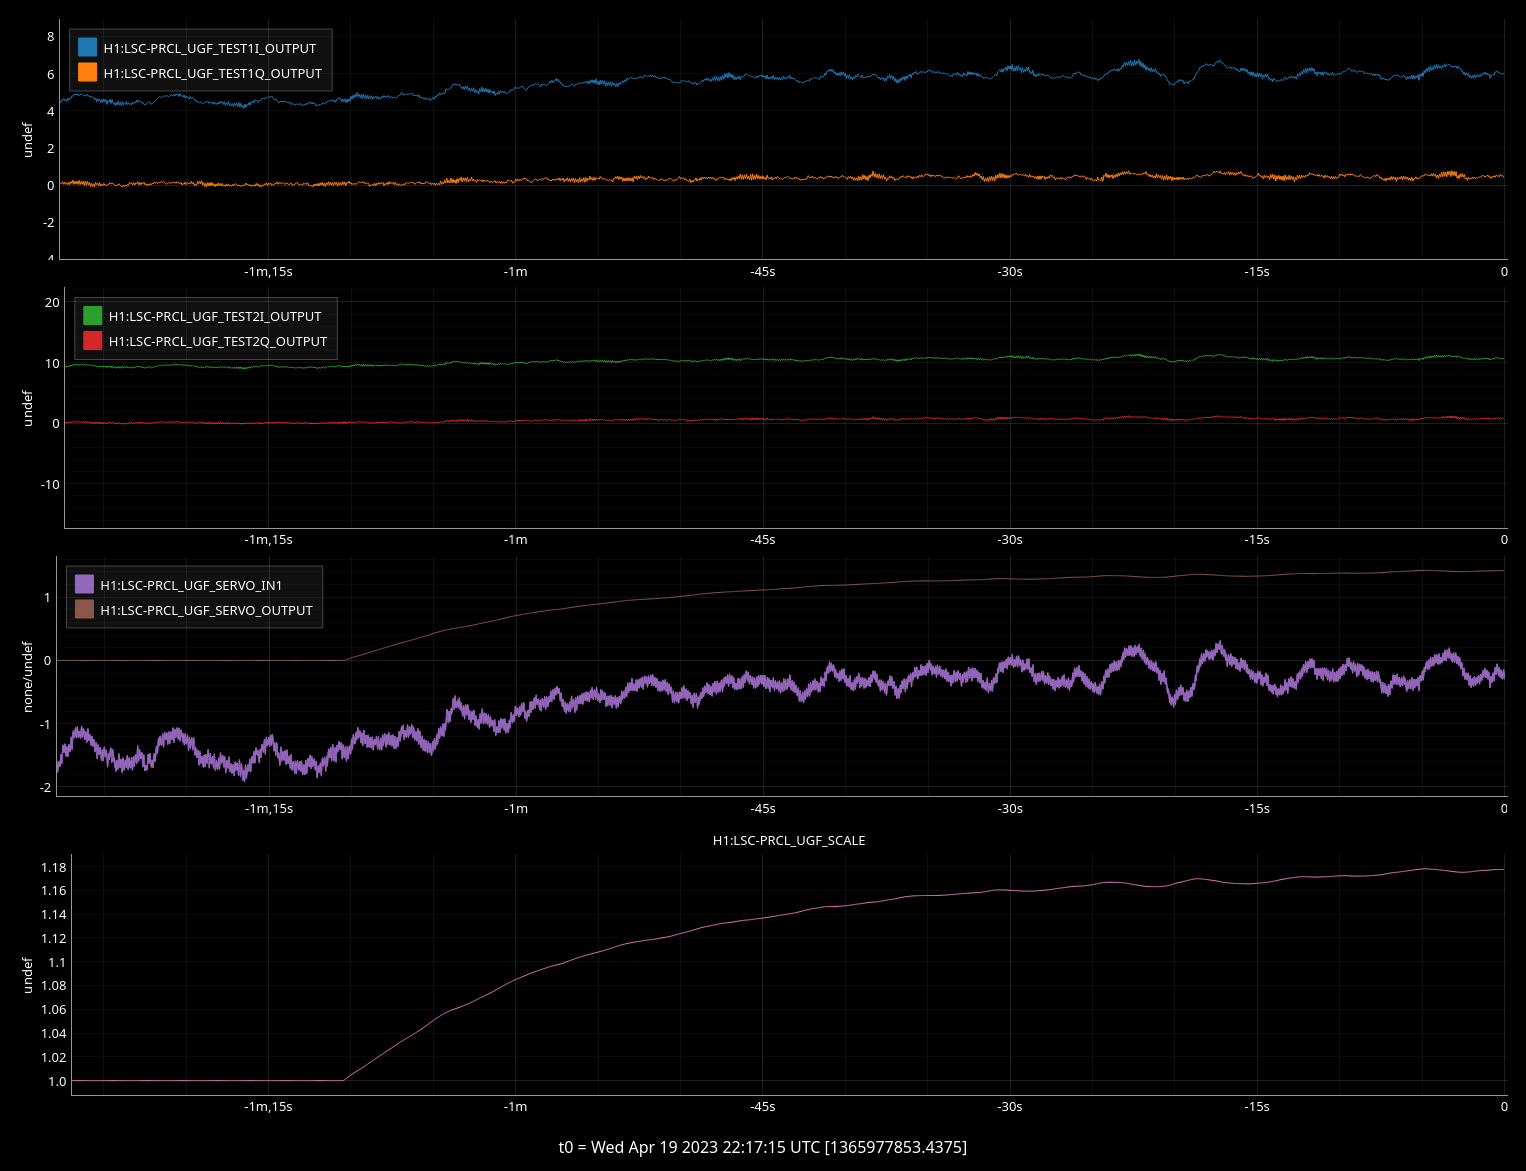This screenshot has height=1171, width=1526.
Task: Click the H1:LSC-PRCL_UGF_SCALE plot title
Action: 789,840
